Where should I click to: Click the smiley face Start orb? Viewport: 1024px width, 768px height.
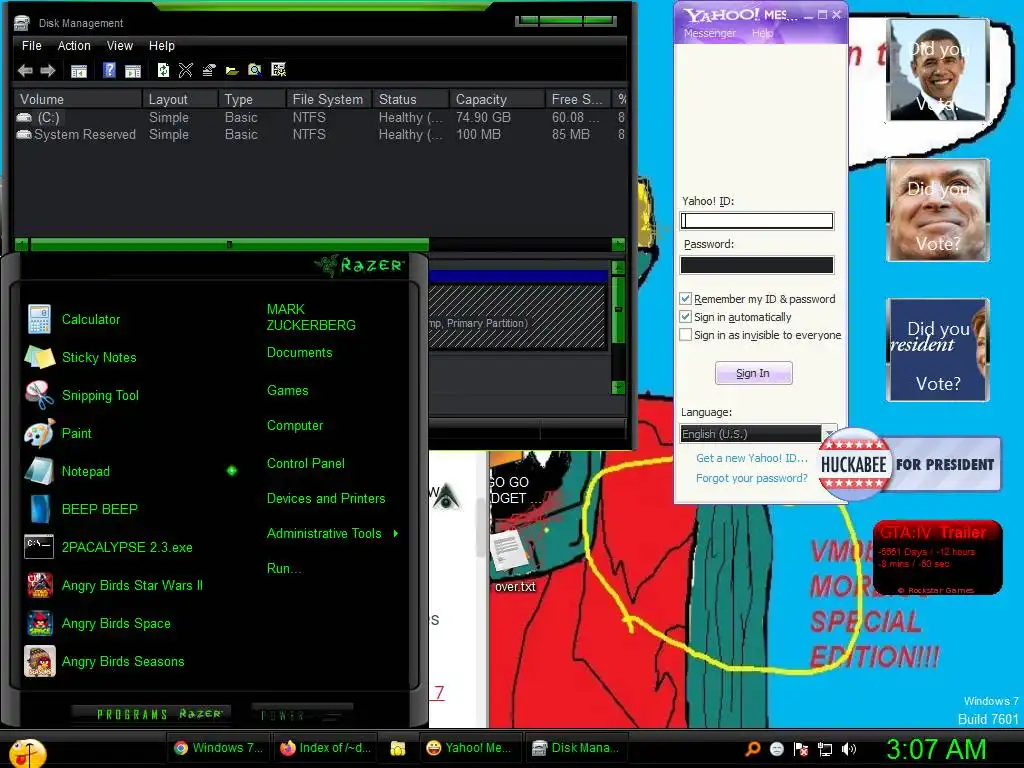tap(27, 752)
